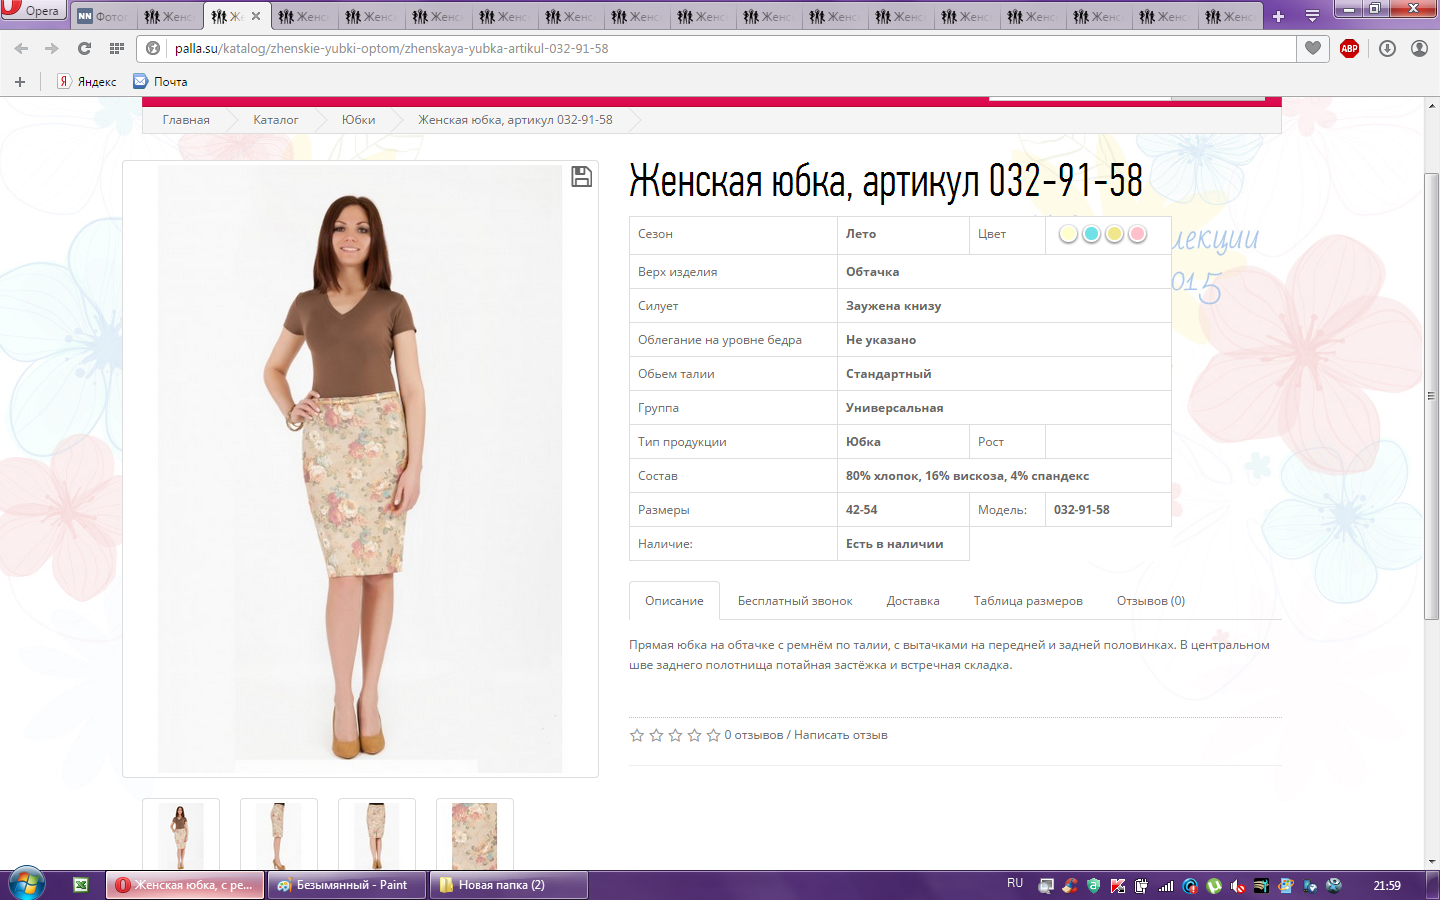Click the RU language indicator
The image size is (1440, 900).
[1015, 883]
